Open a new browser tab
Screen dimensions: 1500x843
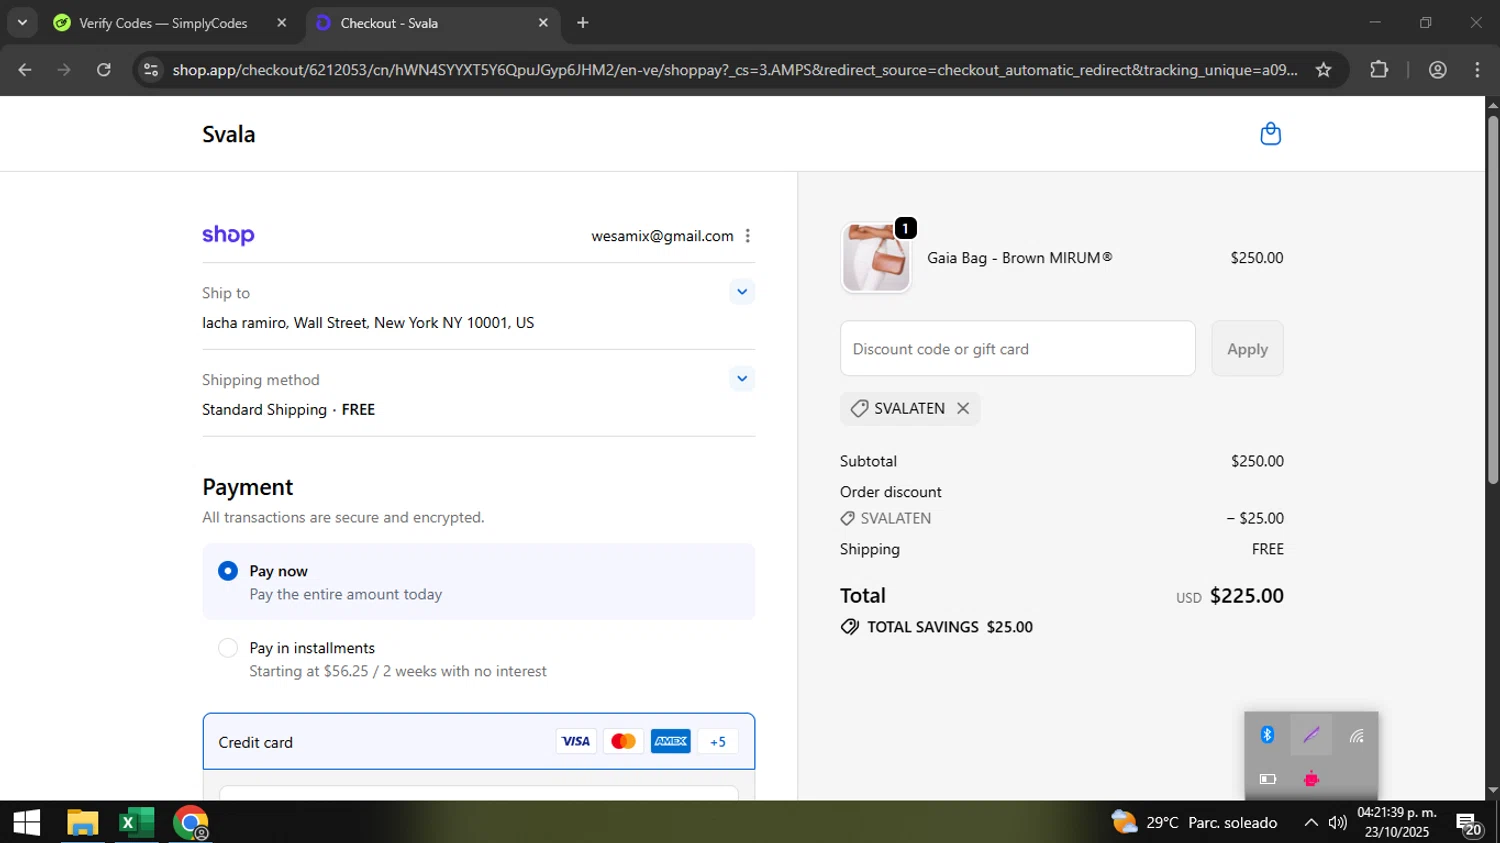coord(583,22)
